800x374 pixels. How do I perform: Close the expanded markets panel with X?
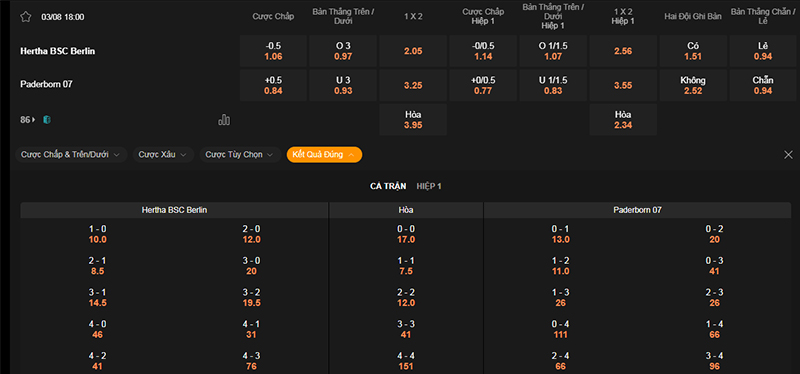(x=788, y=155)
